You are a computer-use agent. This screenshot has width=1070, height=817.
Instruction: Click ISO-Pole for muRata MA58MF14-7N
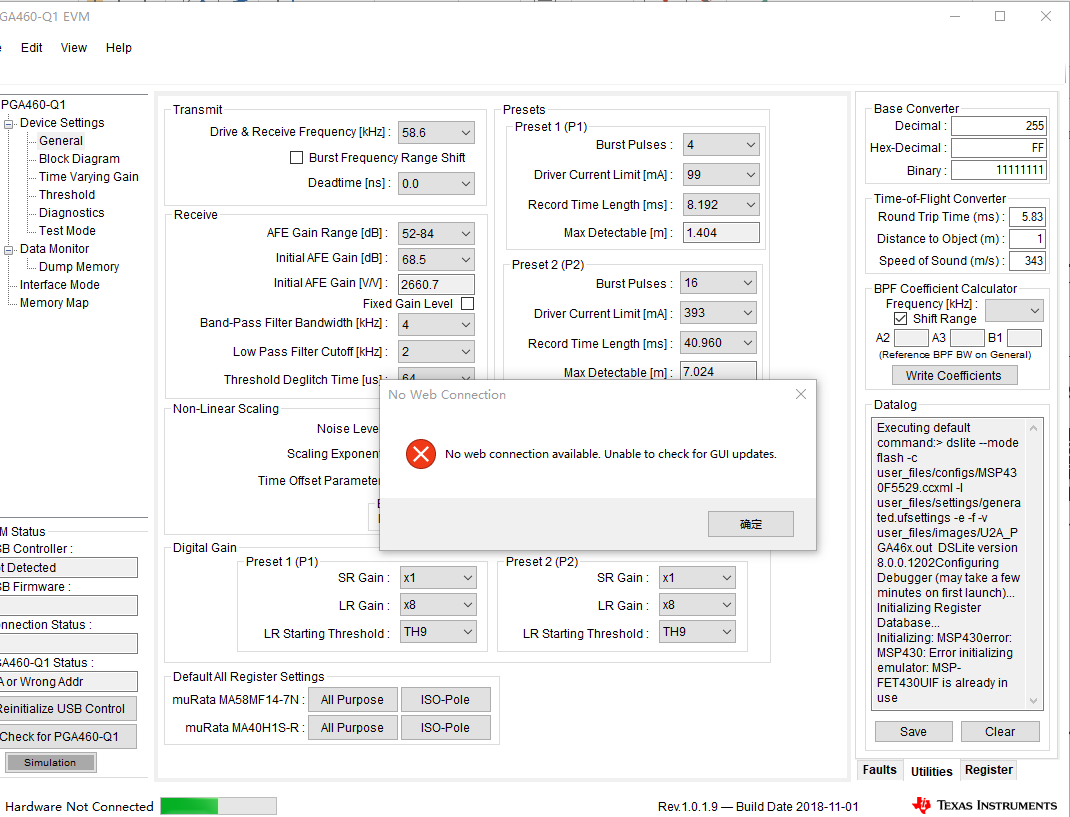click(x=445, y=700)
